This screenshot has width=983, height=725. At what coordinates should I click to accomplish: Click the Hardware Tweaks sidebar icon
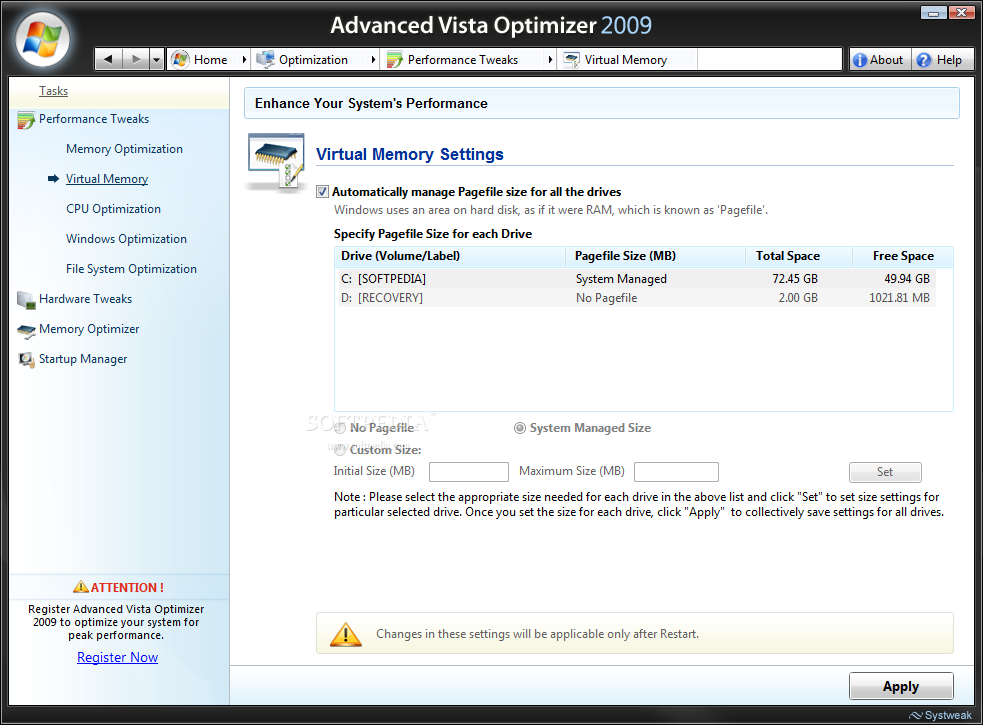[26, 300]
